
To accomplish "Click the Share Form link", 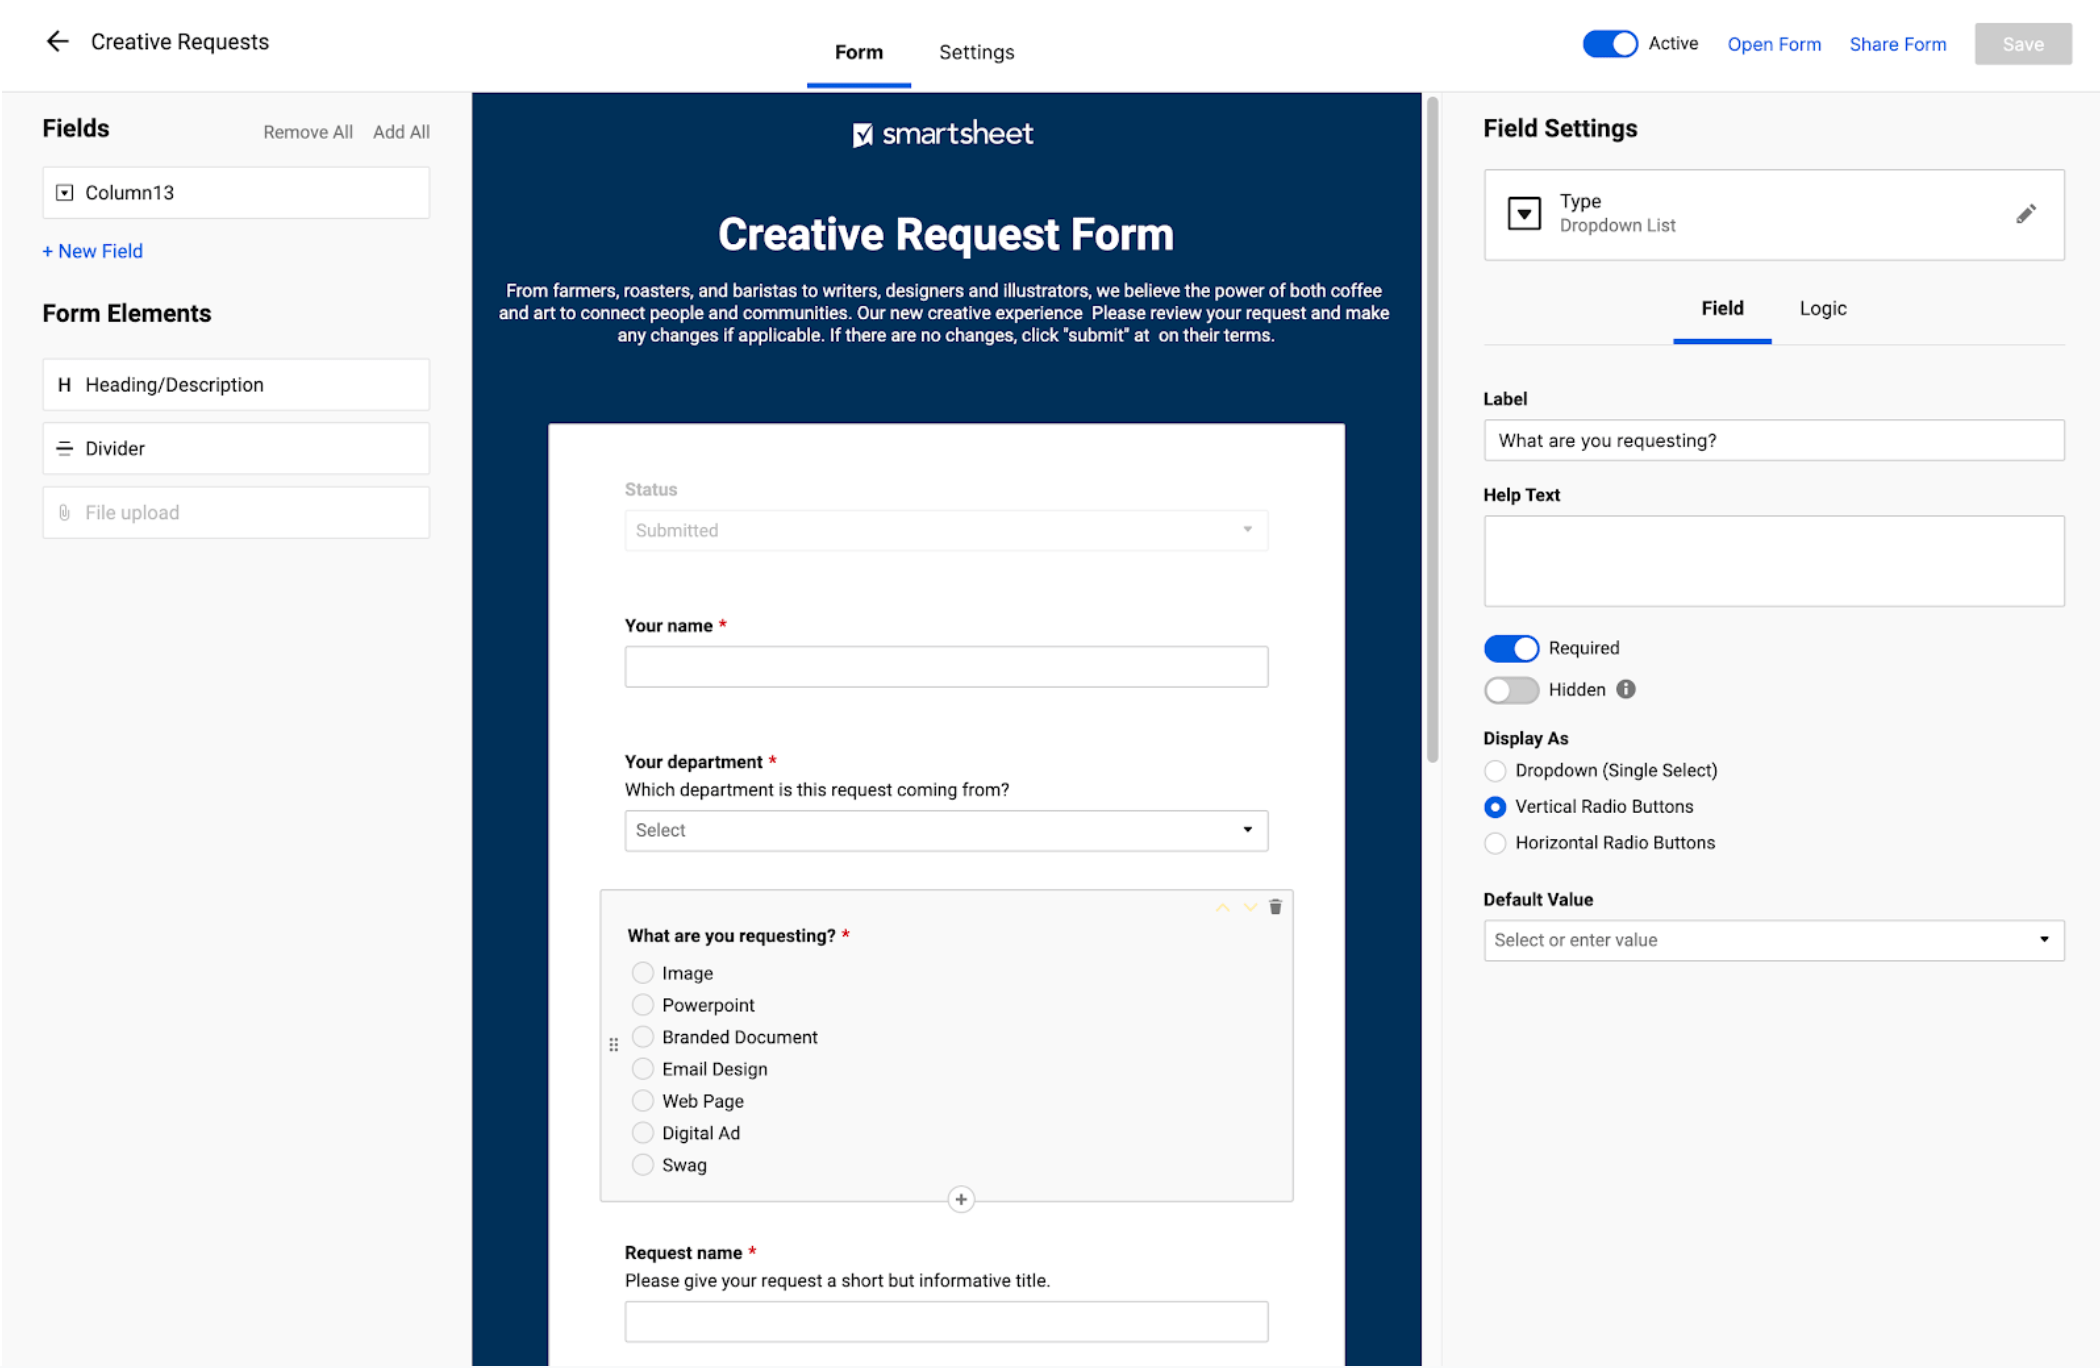I will coord(1897,44).
